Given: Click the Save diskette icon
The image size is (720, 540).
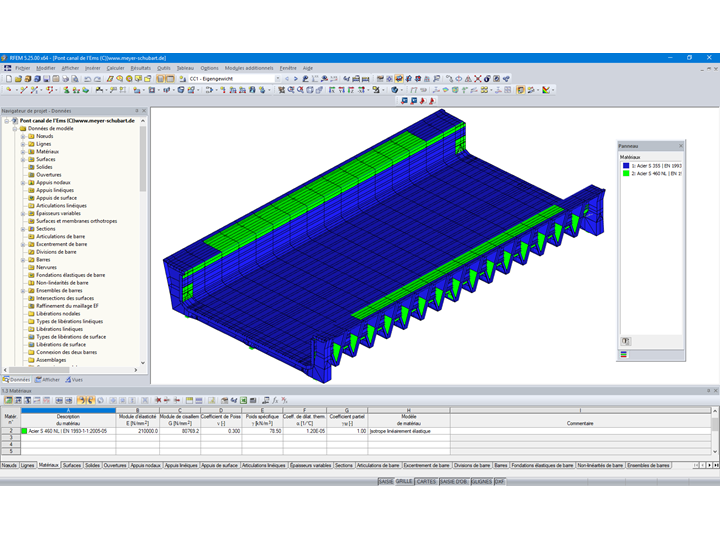Looking at the screenshot, I should point(46,79).
